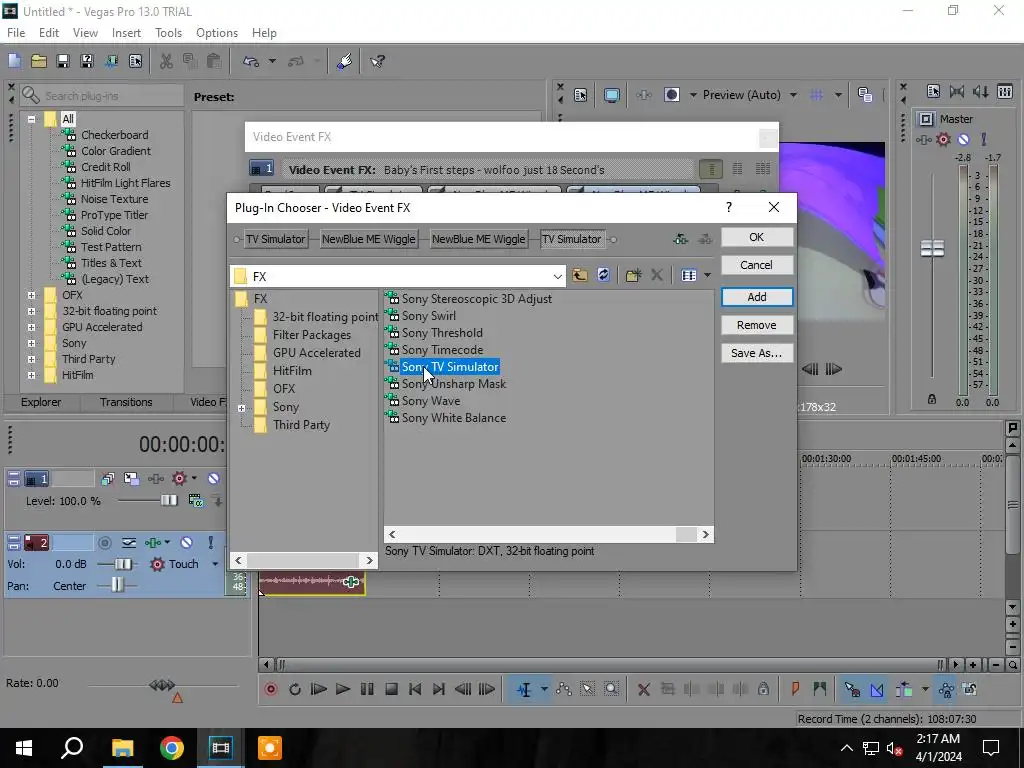Go to start of the timeline

coord(415,689)
